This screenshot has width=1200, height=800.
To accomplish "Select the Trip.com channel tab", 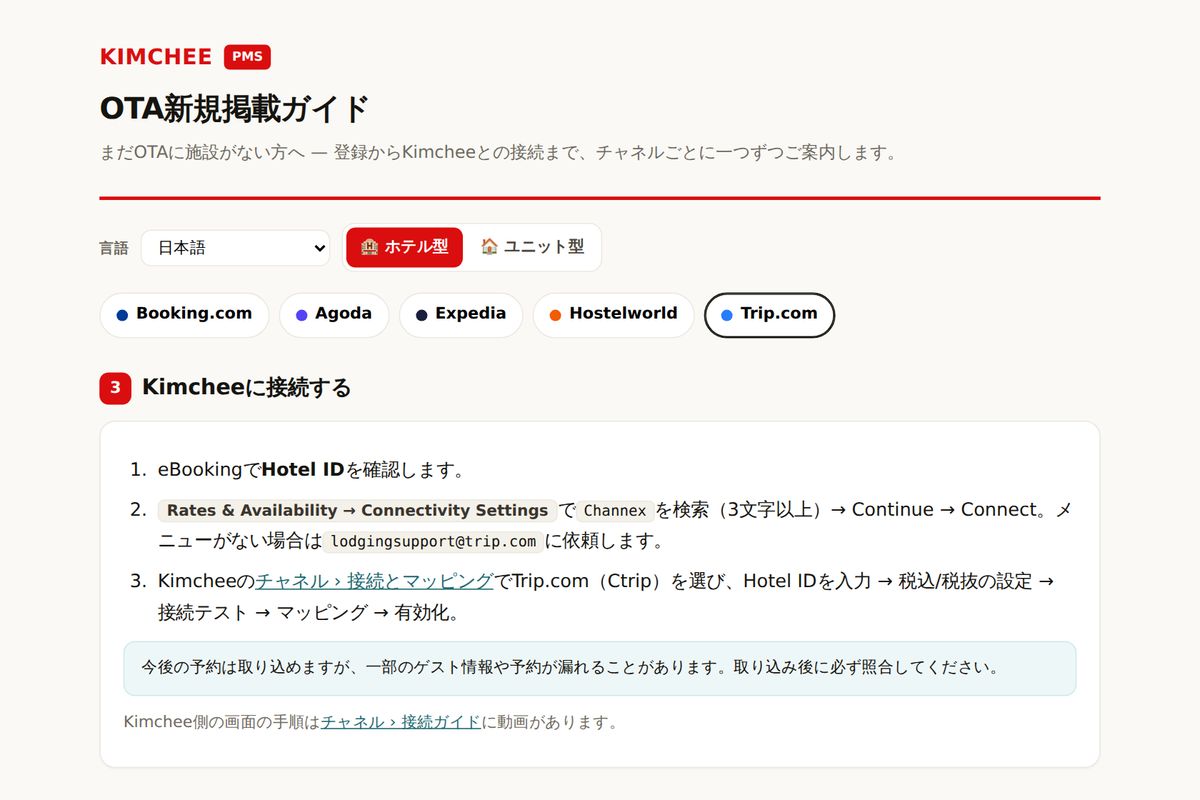I will (x=770, y=315).
